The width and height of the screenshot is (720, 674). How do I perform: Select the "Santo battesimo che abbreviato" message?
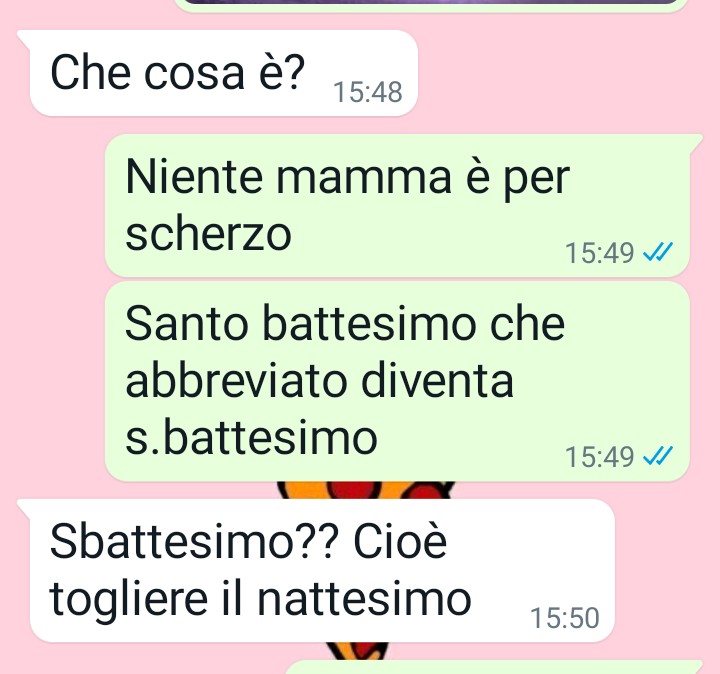click(398, 381)
